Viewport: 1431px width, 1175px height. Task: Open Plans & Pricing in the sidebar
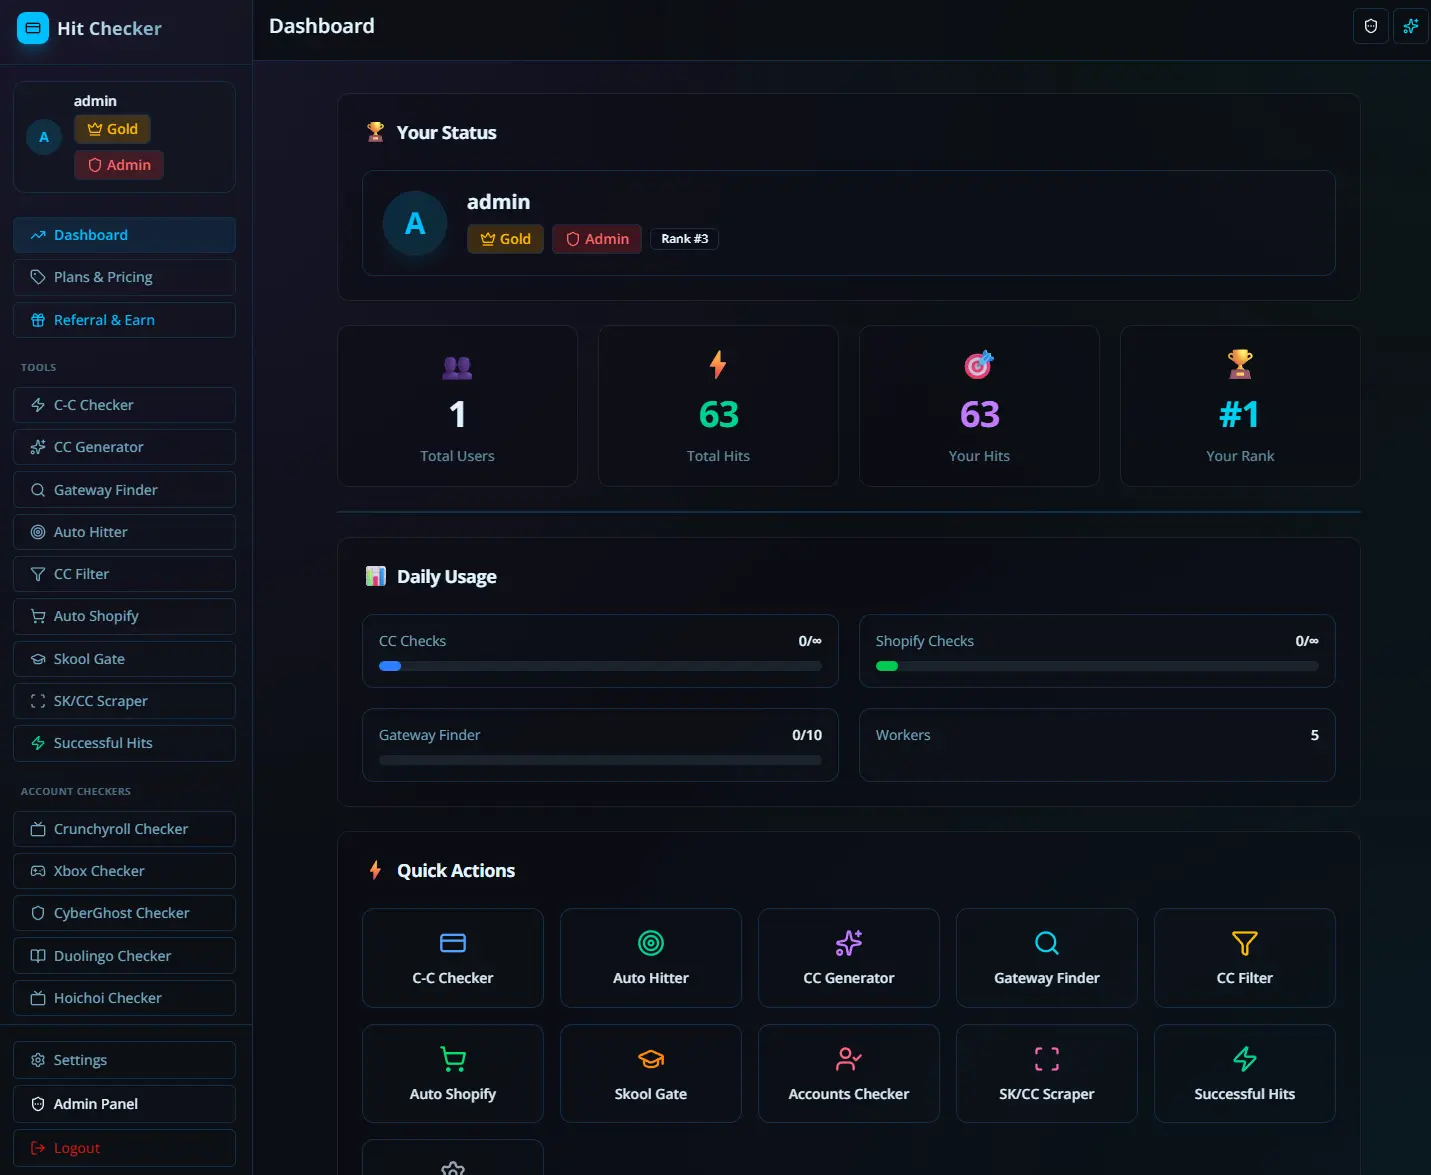[124, 277]
